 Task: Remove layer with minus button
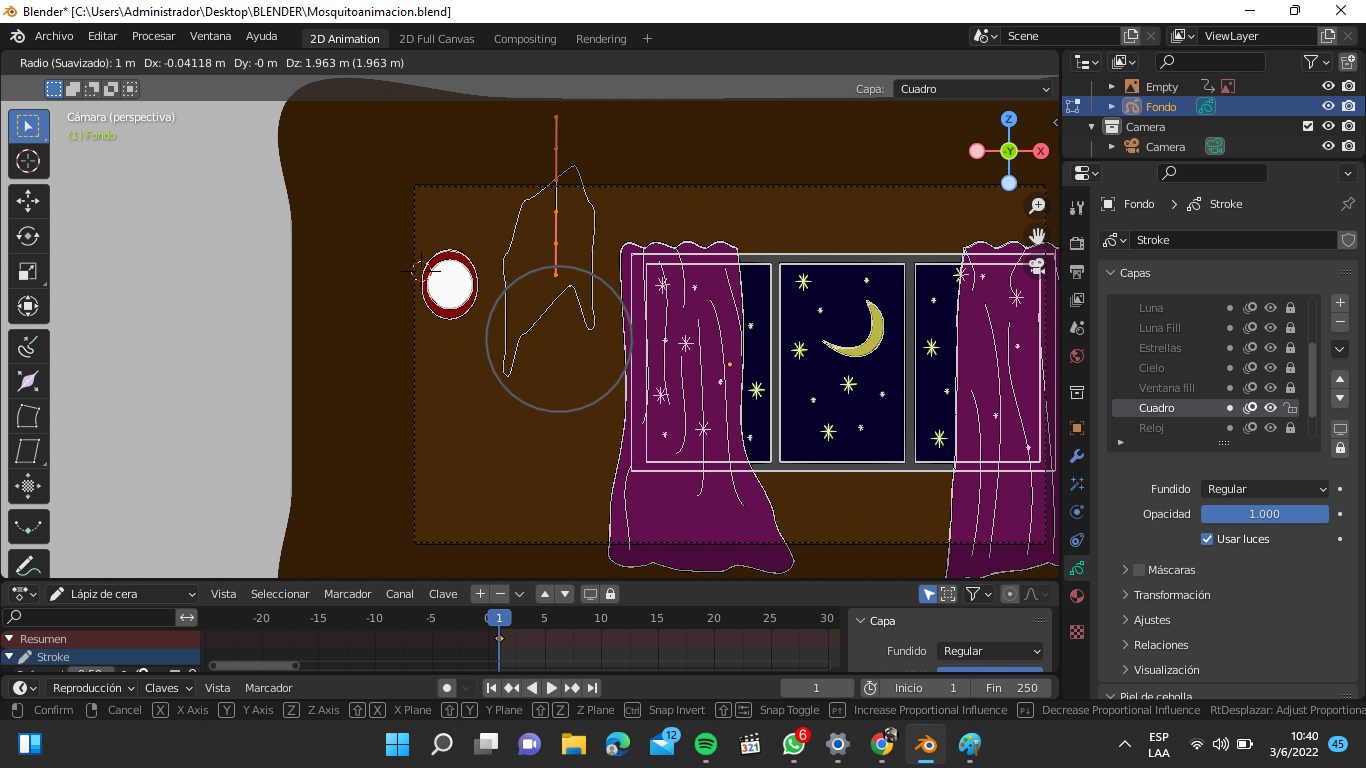[x=1340, y=322]
